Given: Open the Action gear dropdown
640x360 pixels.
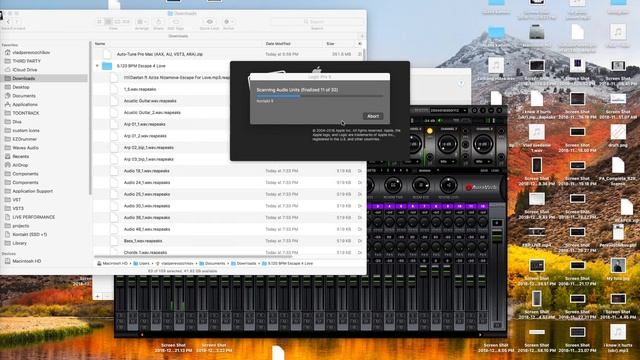Looking at the screenshot, I should tap(228, 22).
